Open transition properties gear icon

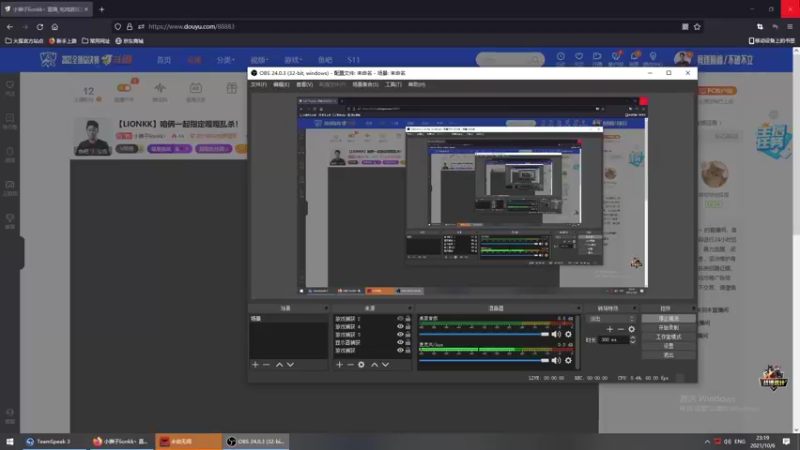click(632, 329)
